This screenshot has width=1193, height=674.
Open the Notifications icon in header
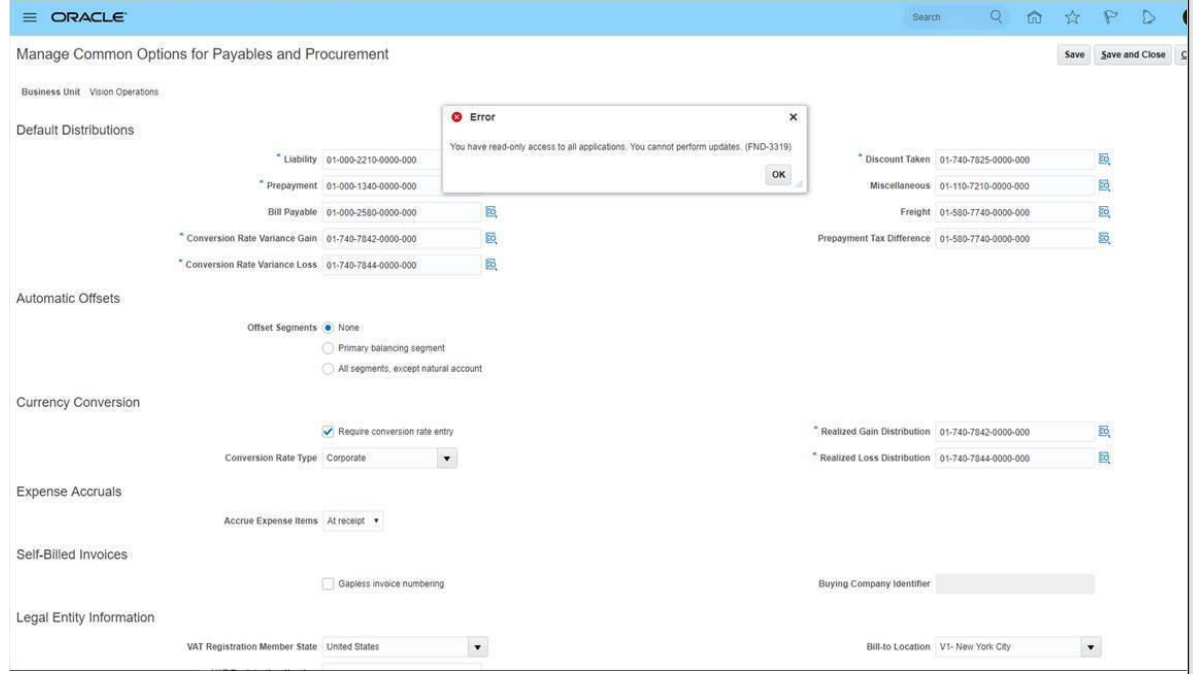[x=1148, y=17]
